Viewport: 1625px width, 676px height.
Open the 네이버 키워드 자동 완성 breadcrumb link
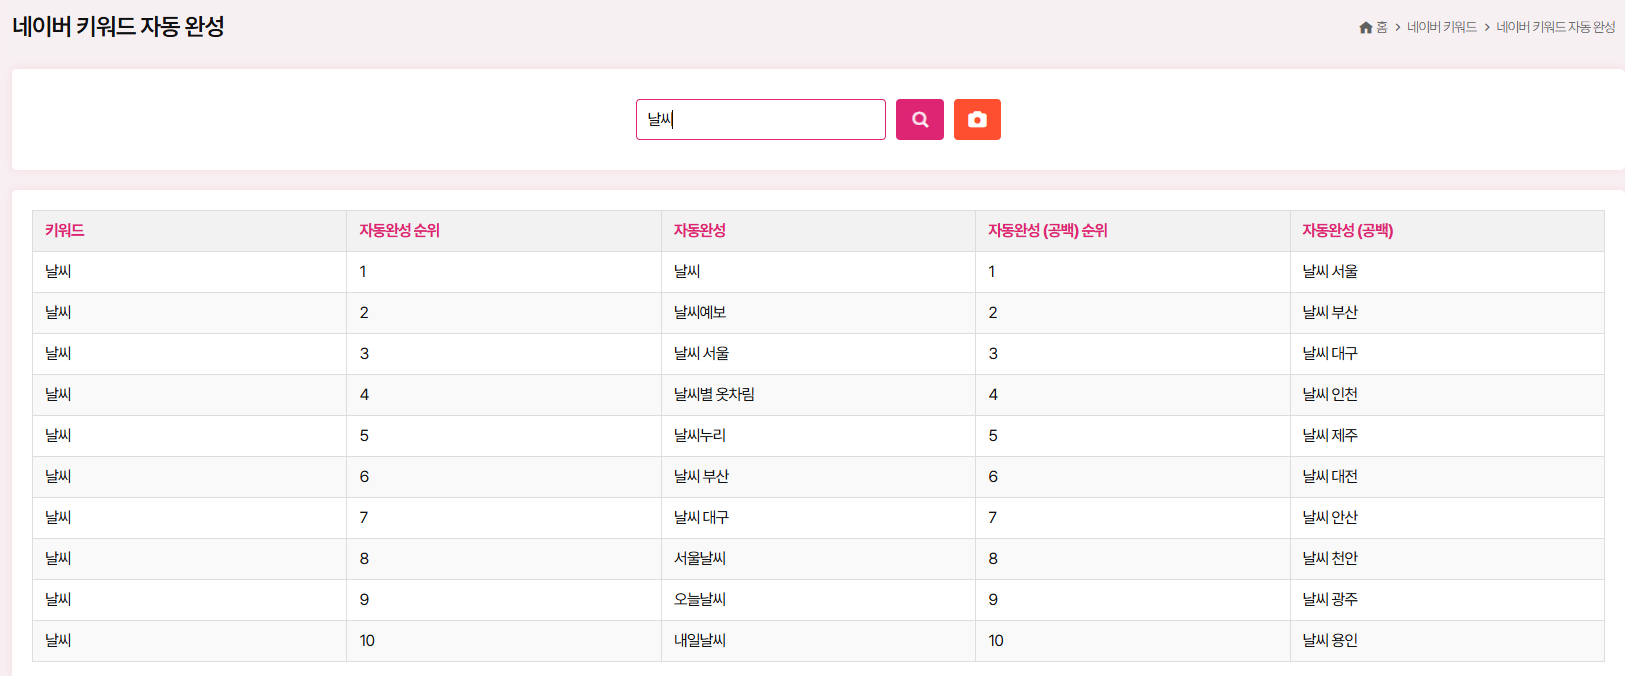pos(1555,27)
